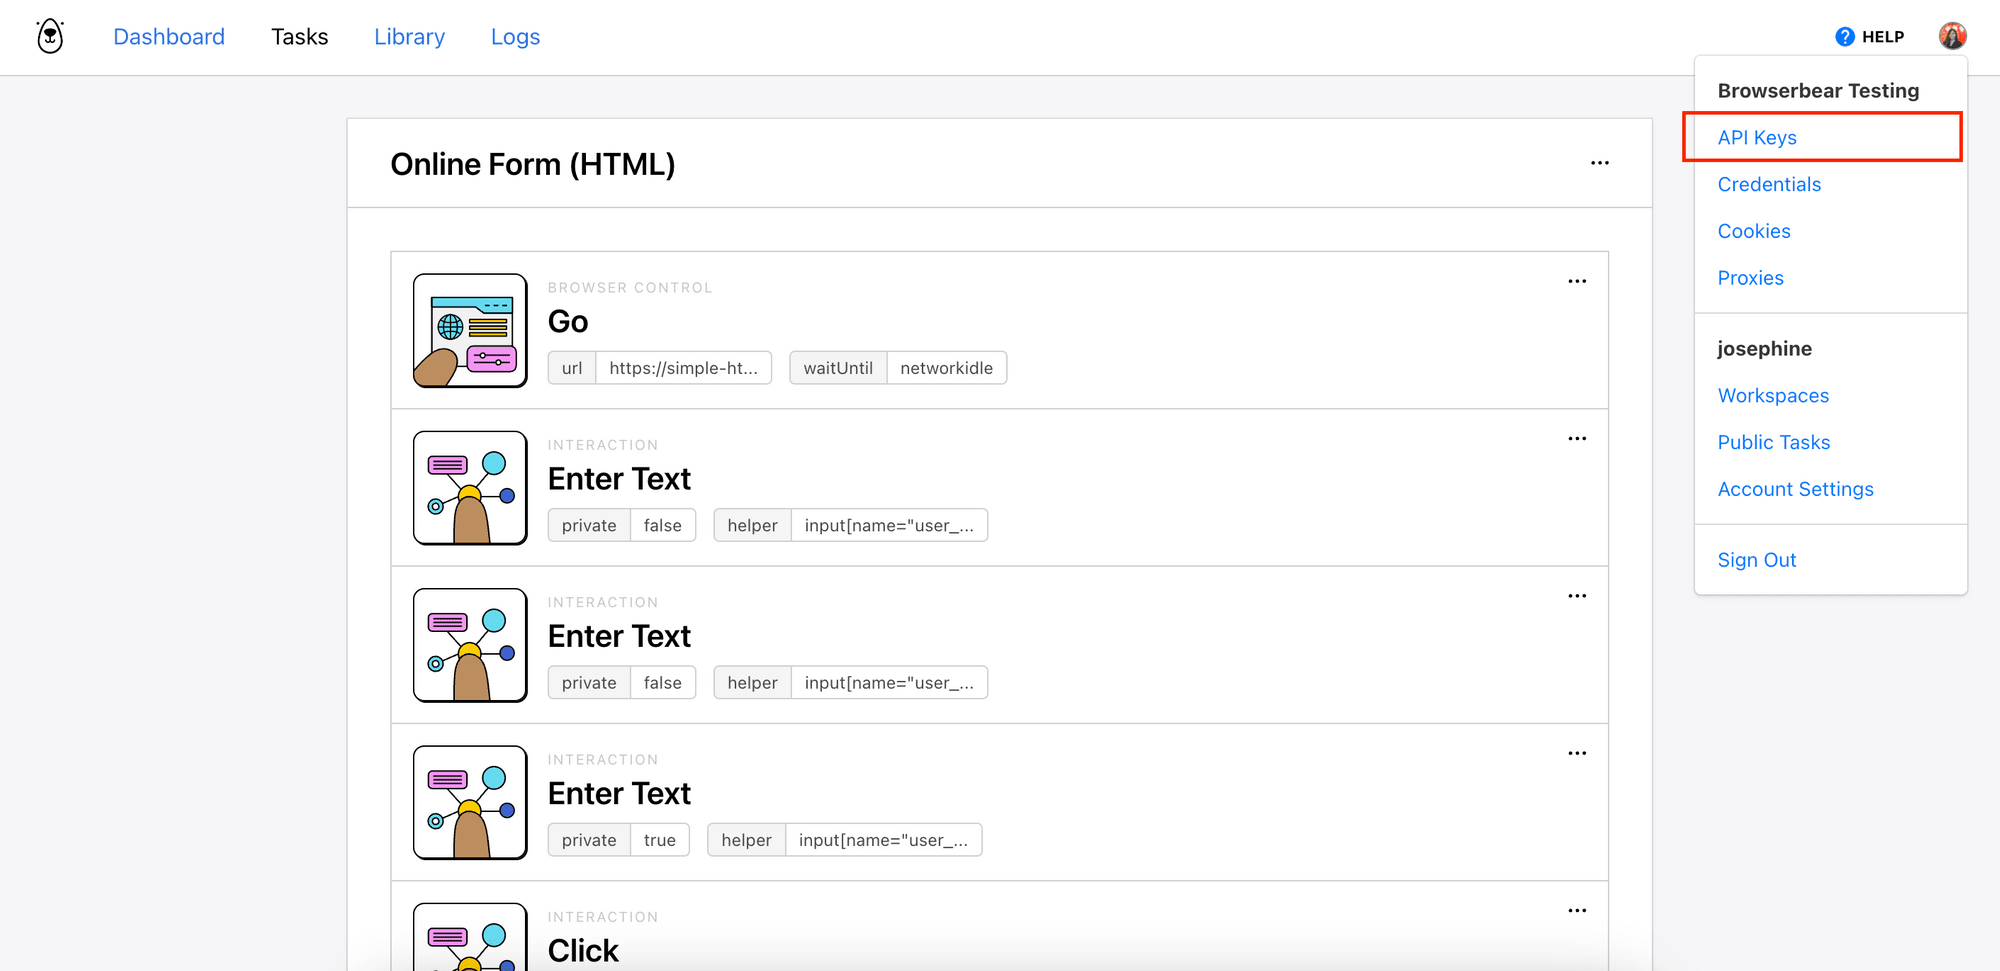2000x971 pixels.
Task: Click the first Enter Text interaction icon
Action: [x=469, y=487]
